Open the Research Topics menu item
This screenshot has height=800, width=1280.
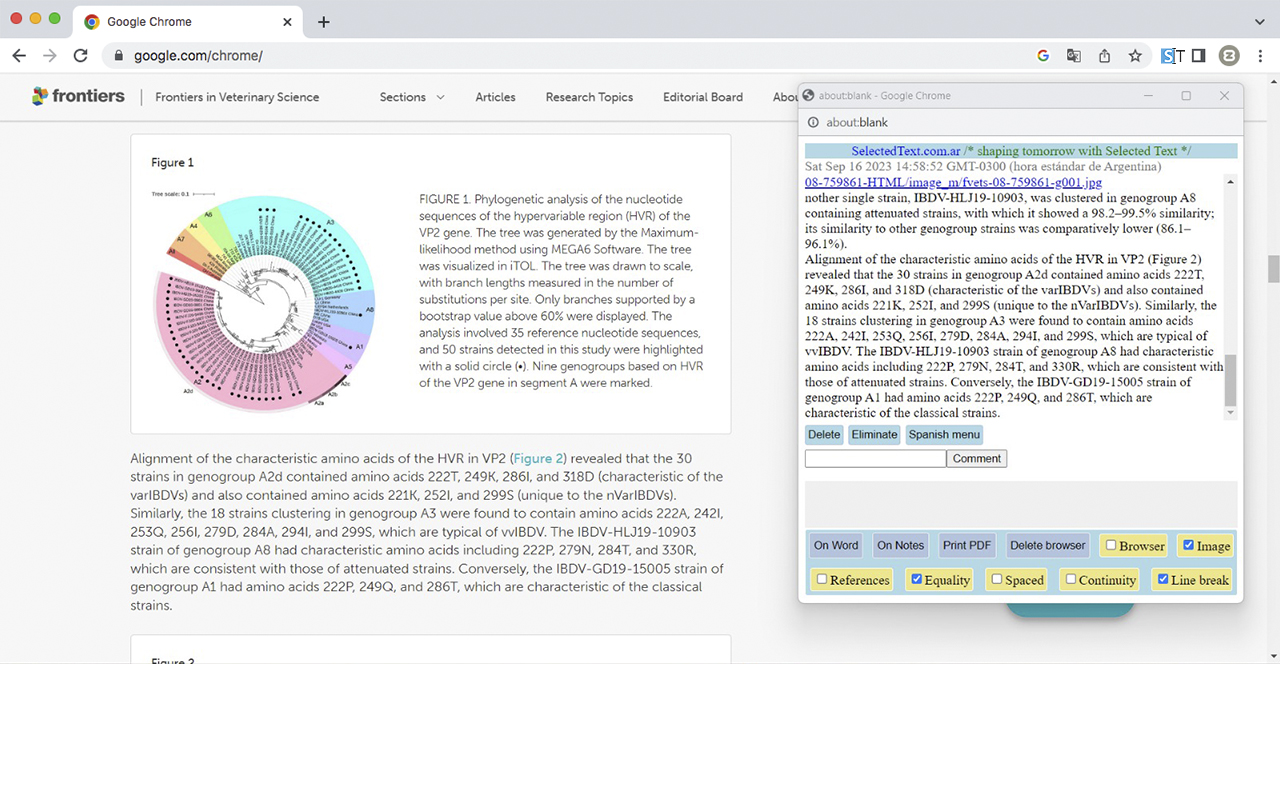(x=589, y=97)
